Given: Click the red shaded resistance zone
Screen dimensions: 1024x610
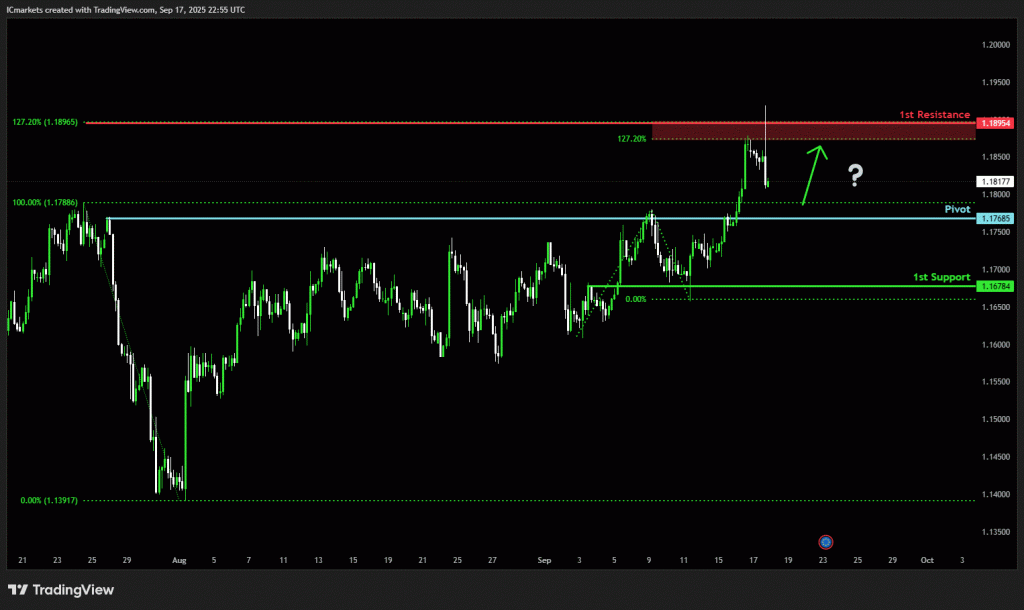Looking at the screenshot, I should [x=814, y=131].
